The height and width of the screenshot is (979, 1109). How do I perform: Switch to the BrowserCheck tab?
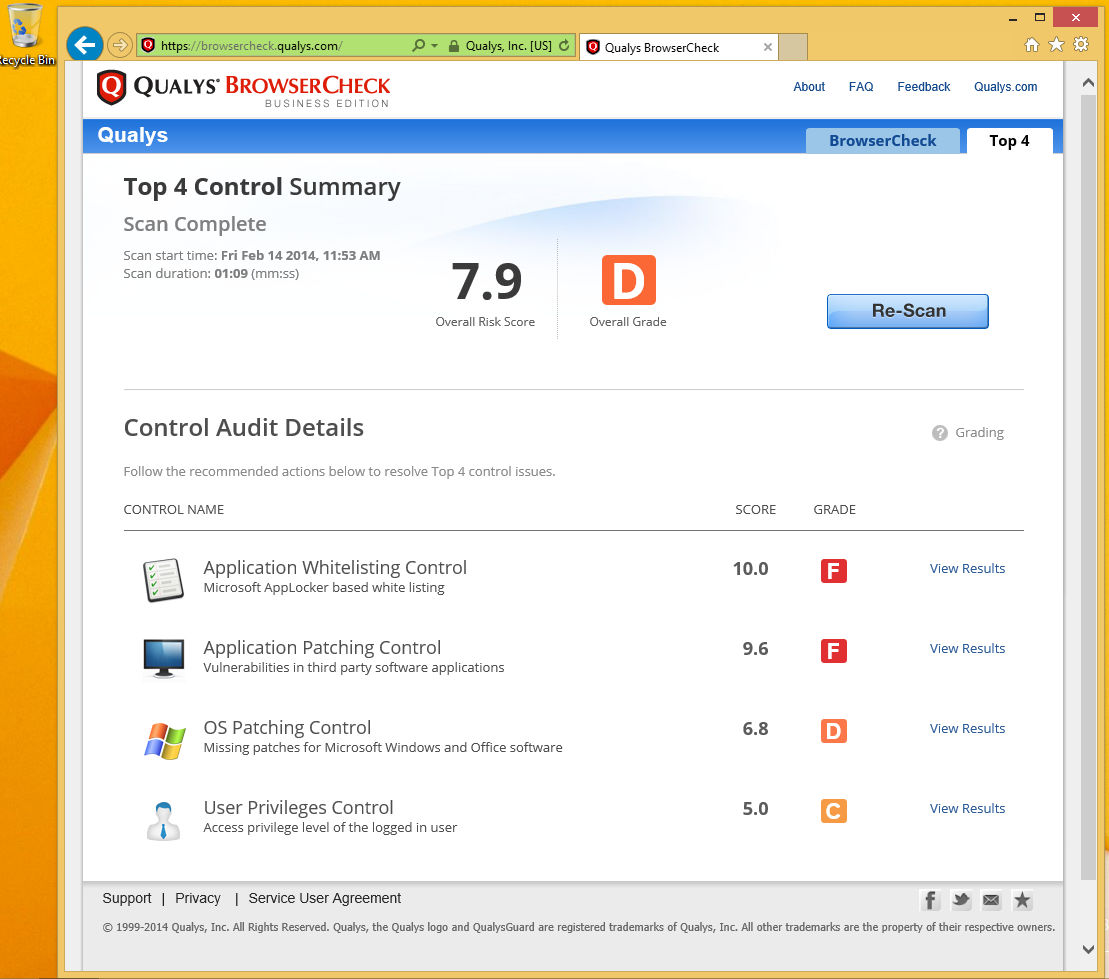click(x=883, y=141)
